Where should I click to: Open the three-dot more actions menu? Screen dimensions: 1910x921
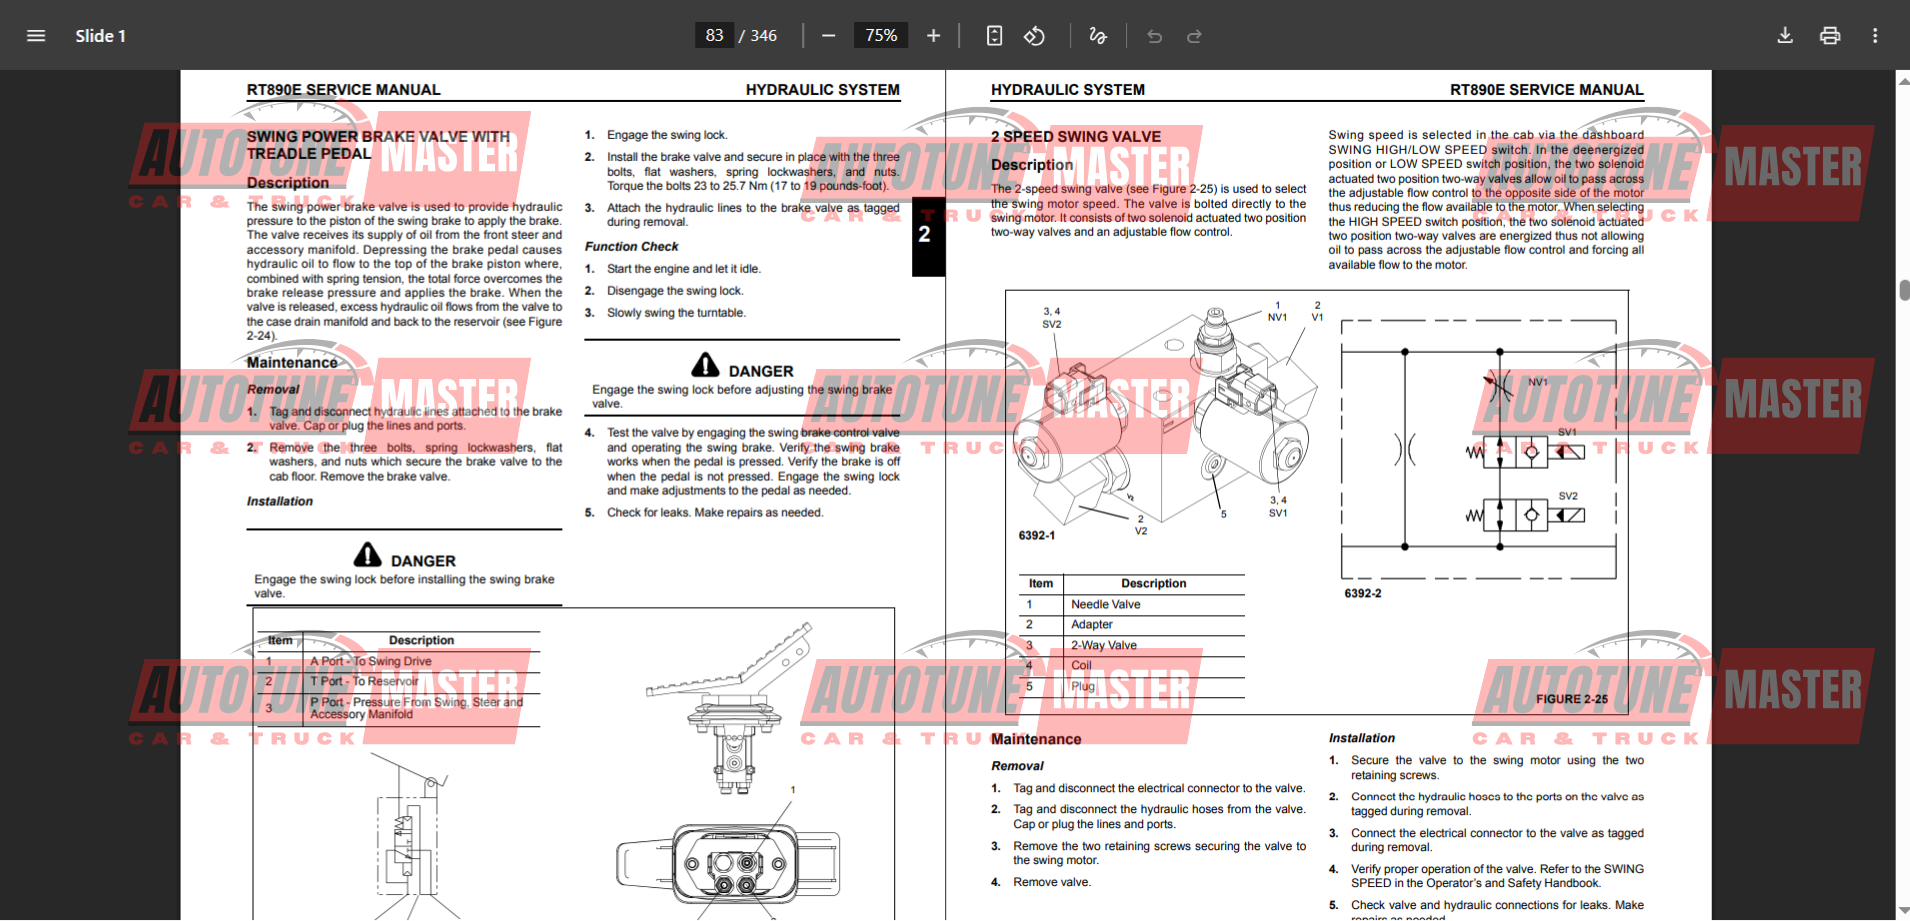[x=1875, y=36]
